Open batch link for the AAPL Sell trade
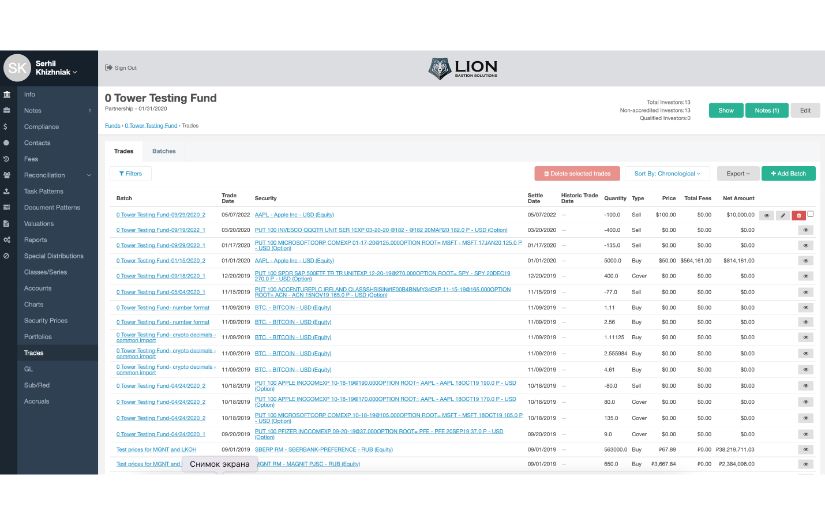Image resolution: width=825 pixels, height=525 pixels. (x=160, y=215)
